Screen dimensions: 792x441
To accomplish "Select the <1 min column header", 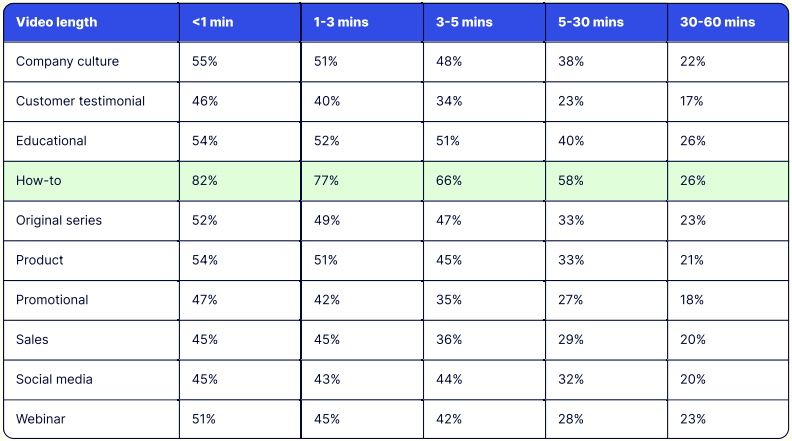I will pos(212,22).
